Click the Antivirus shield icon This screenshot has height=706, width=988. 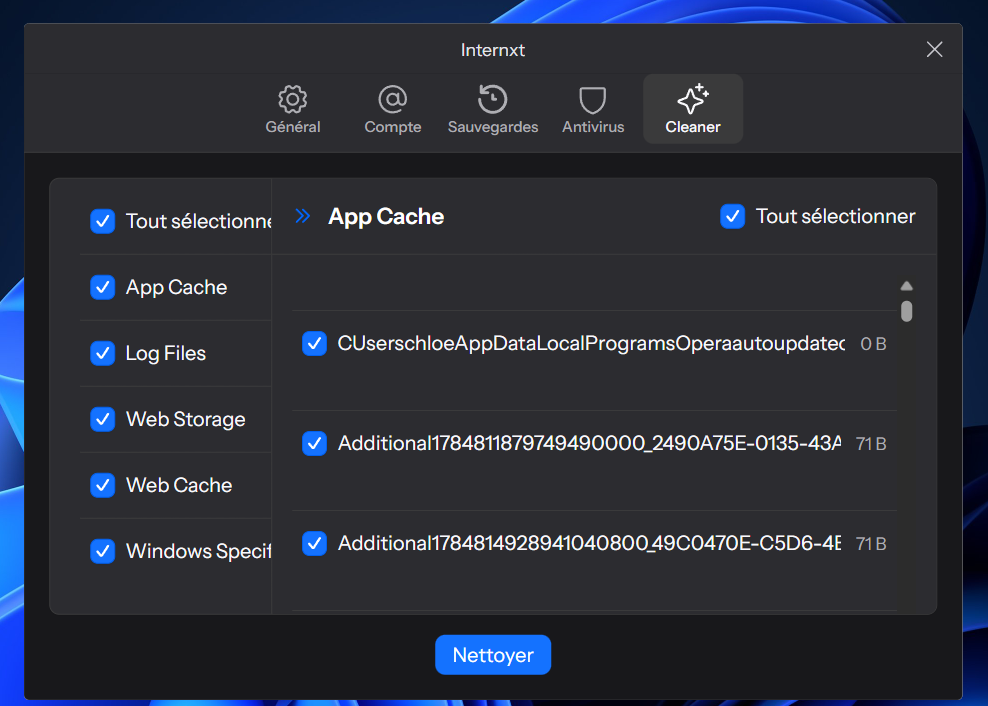(592, 100)
